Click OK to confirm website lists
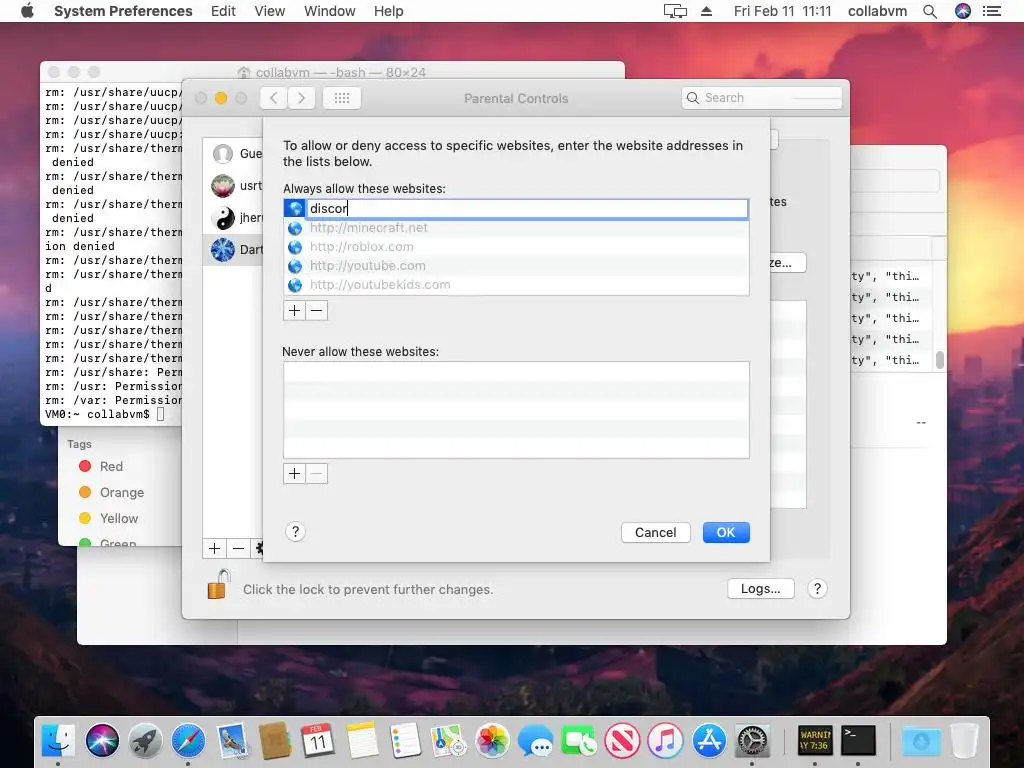This screenshot has width=1024, height=768. point(726,532)
